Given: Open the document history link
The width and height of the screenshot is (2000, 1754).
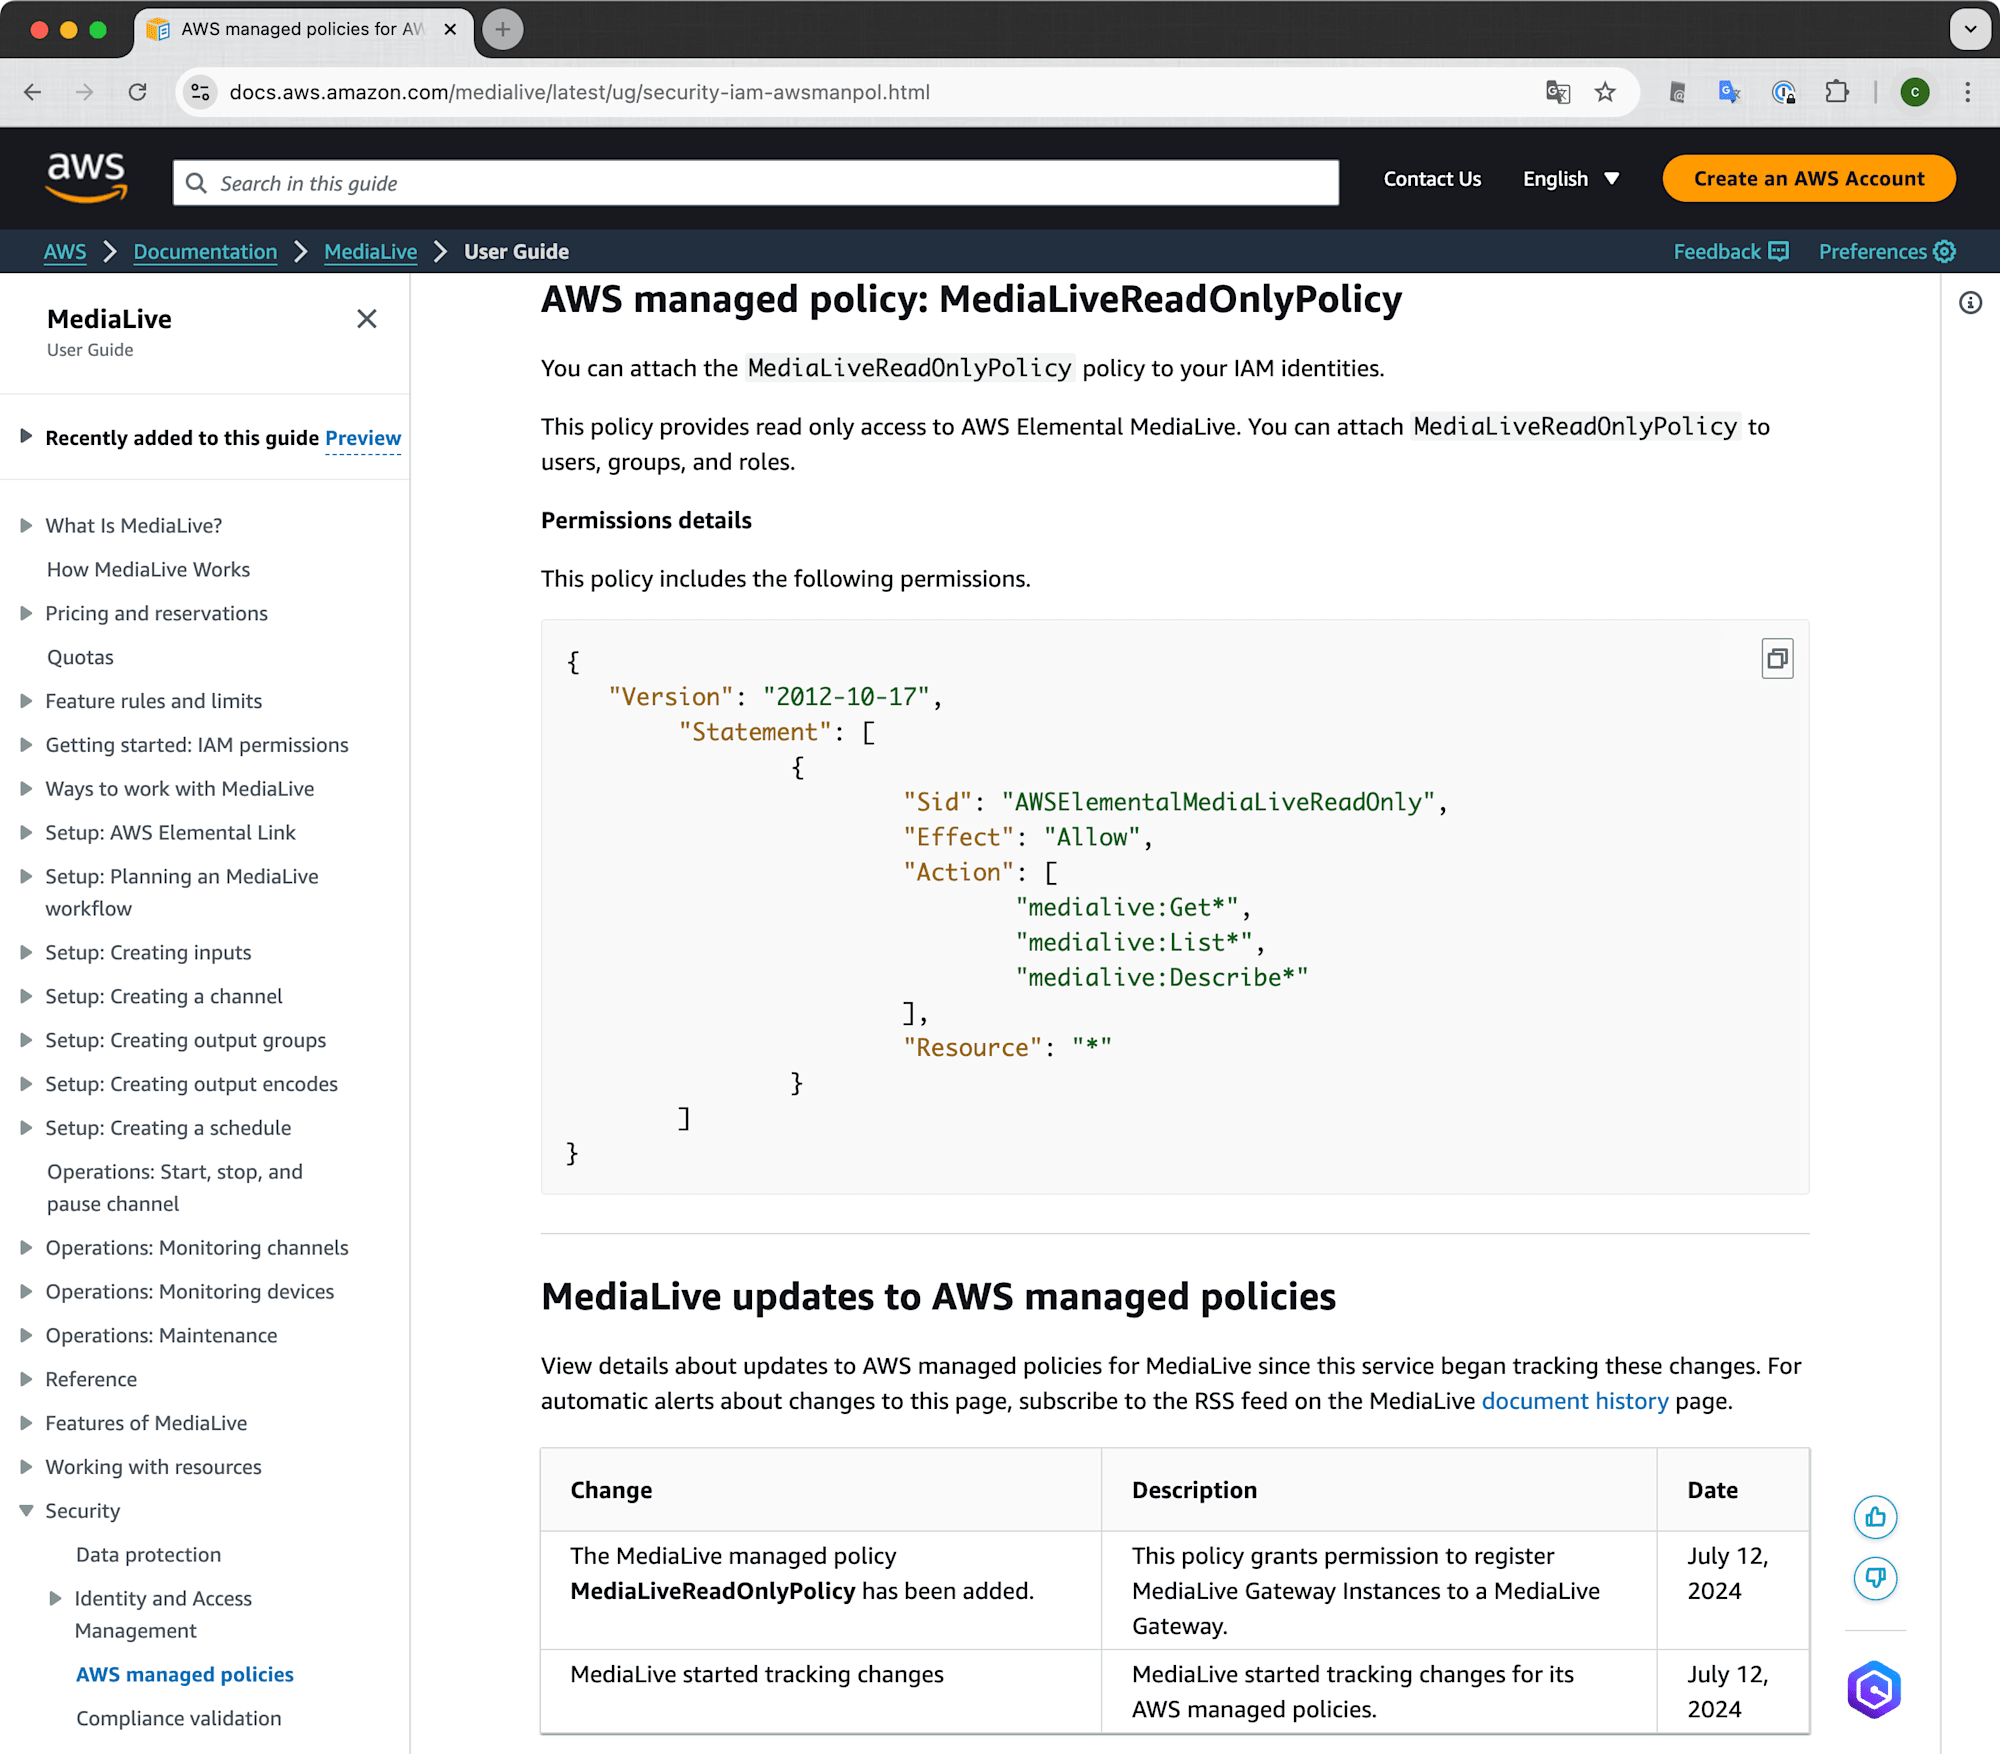Looking at the screenshot, I should pyautogui.click(x=1574, y=1401).
